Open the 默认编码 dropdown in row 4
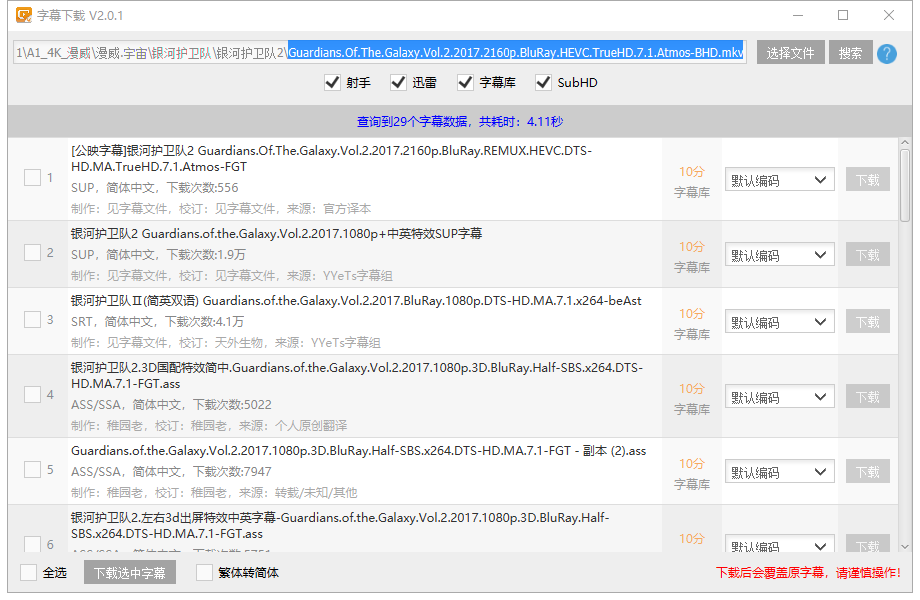The width and height of the screenshot is (920, 600). pyautogui.click(x=780, y=397)
